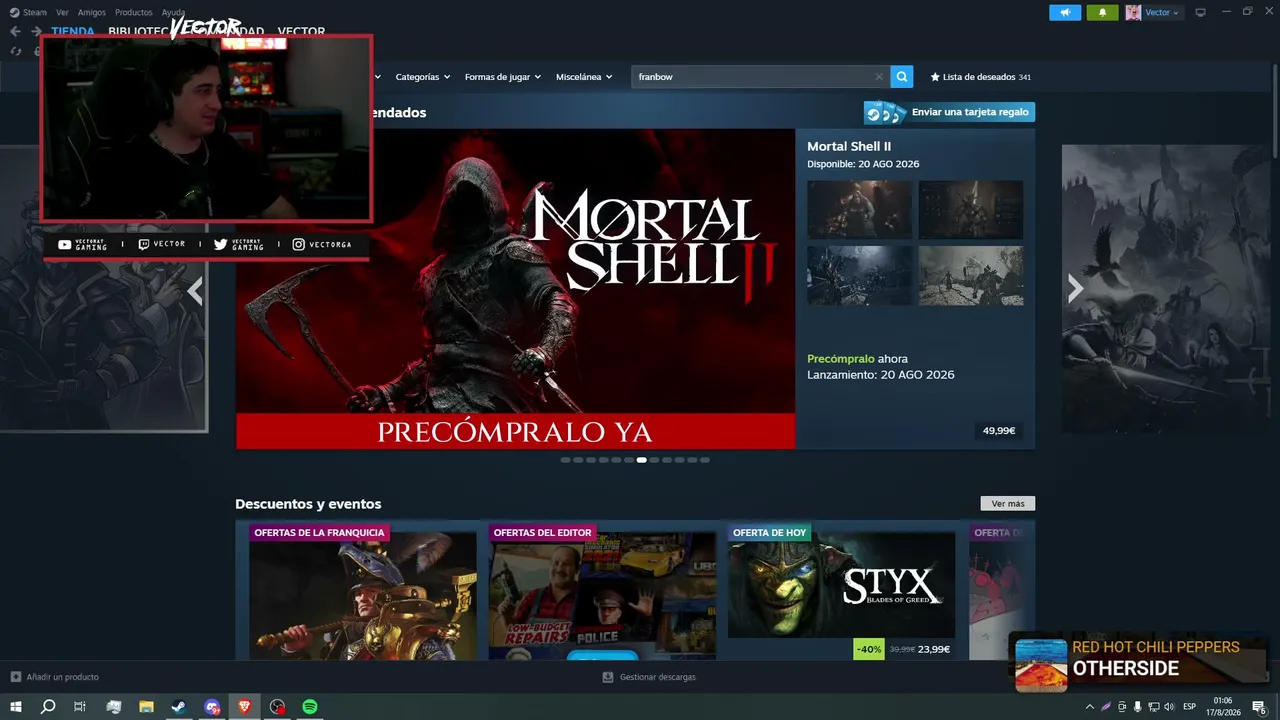The height and width of the screenshot is (720, 1280).
Task: Show hidden tray icons with the up chevron
Action: pyautogui.click(x=1089, y=707)
